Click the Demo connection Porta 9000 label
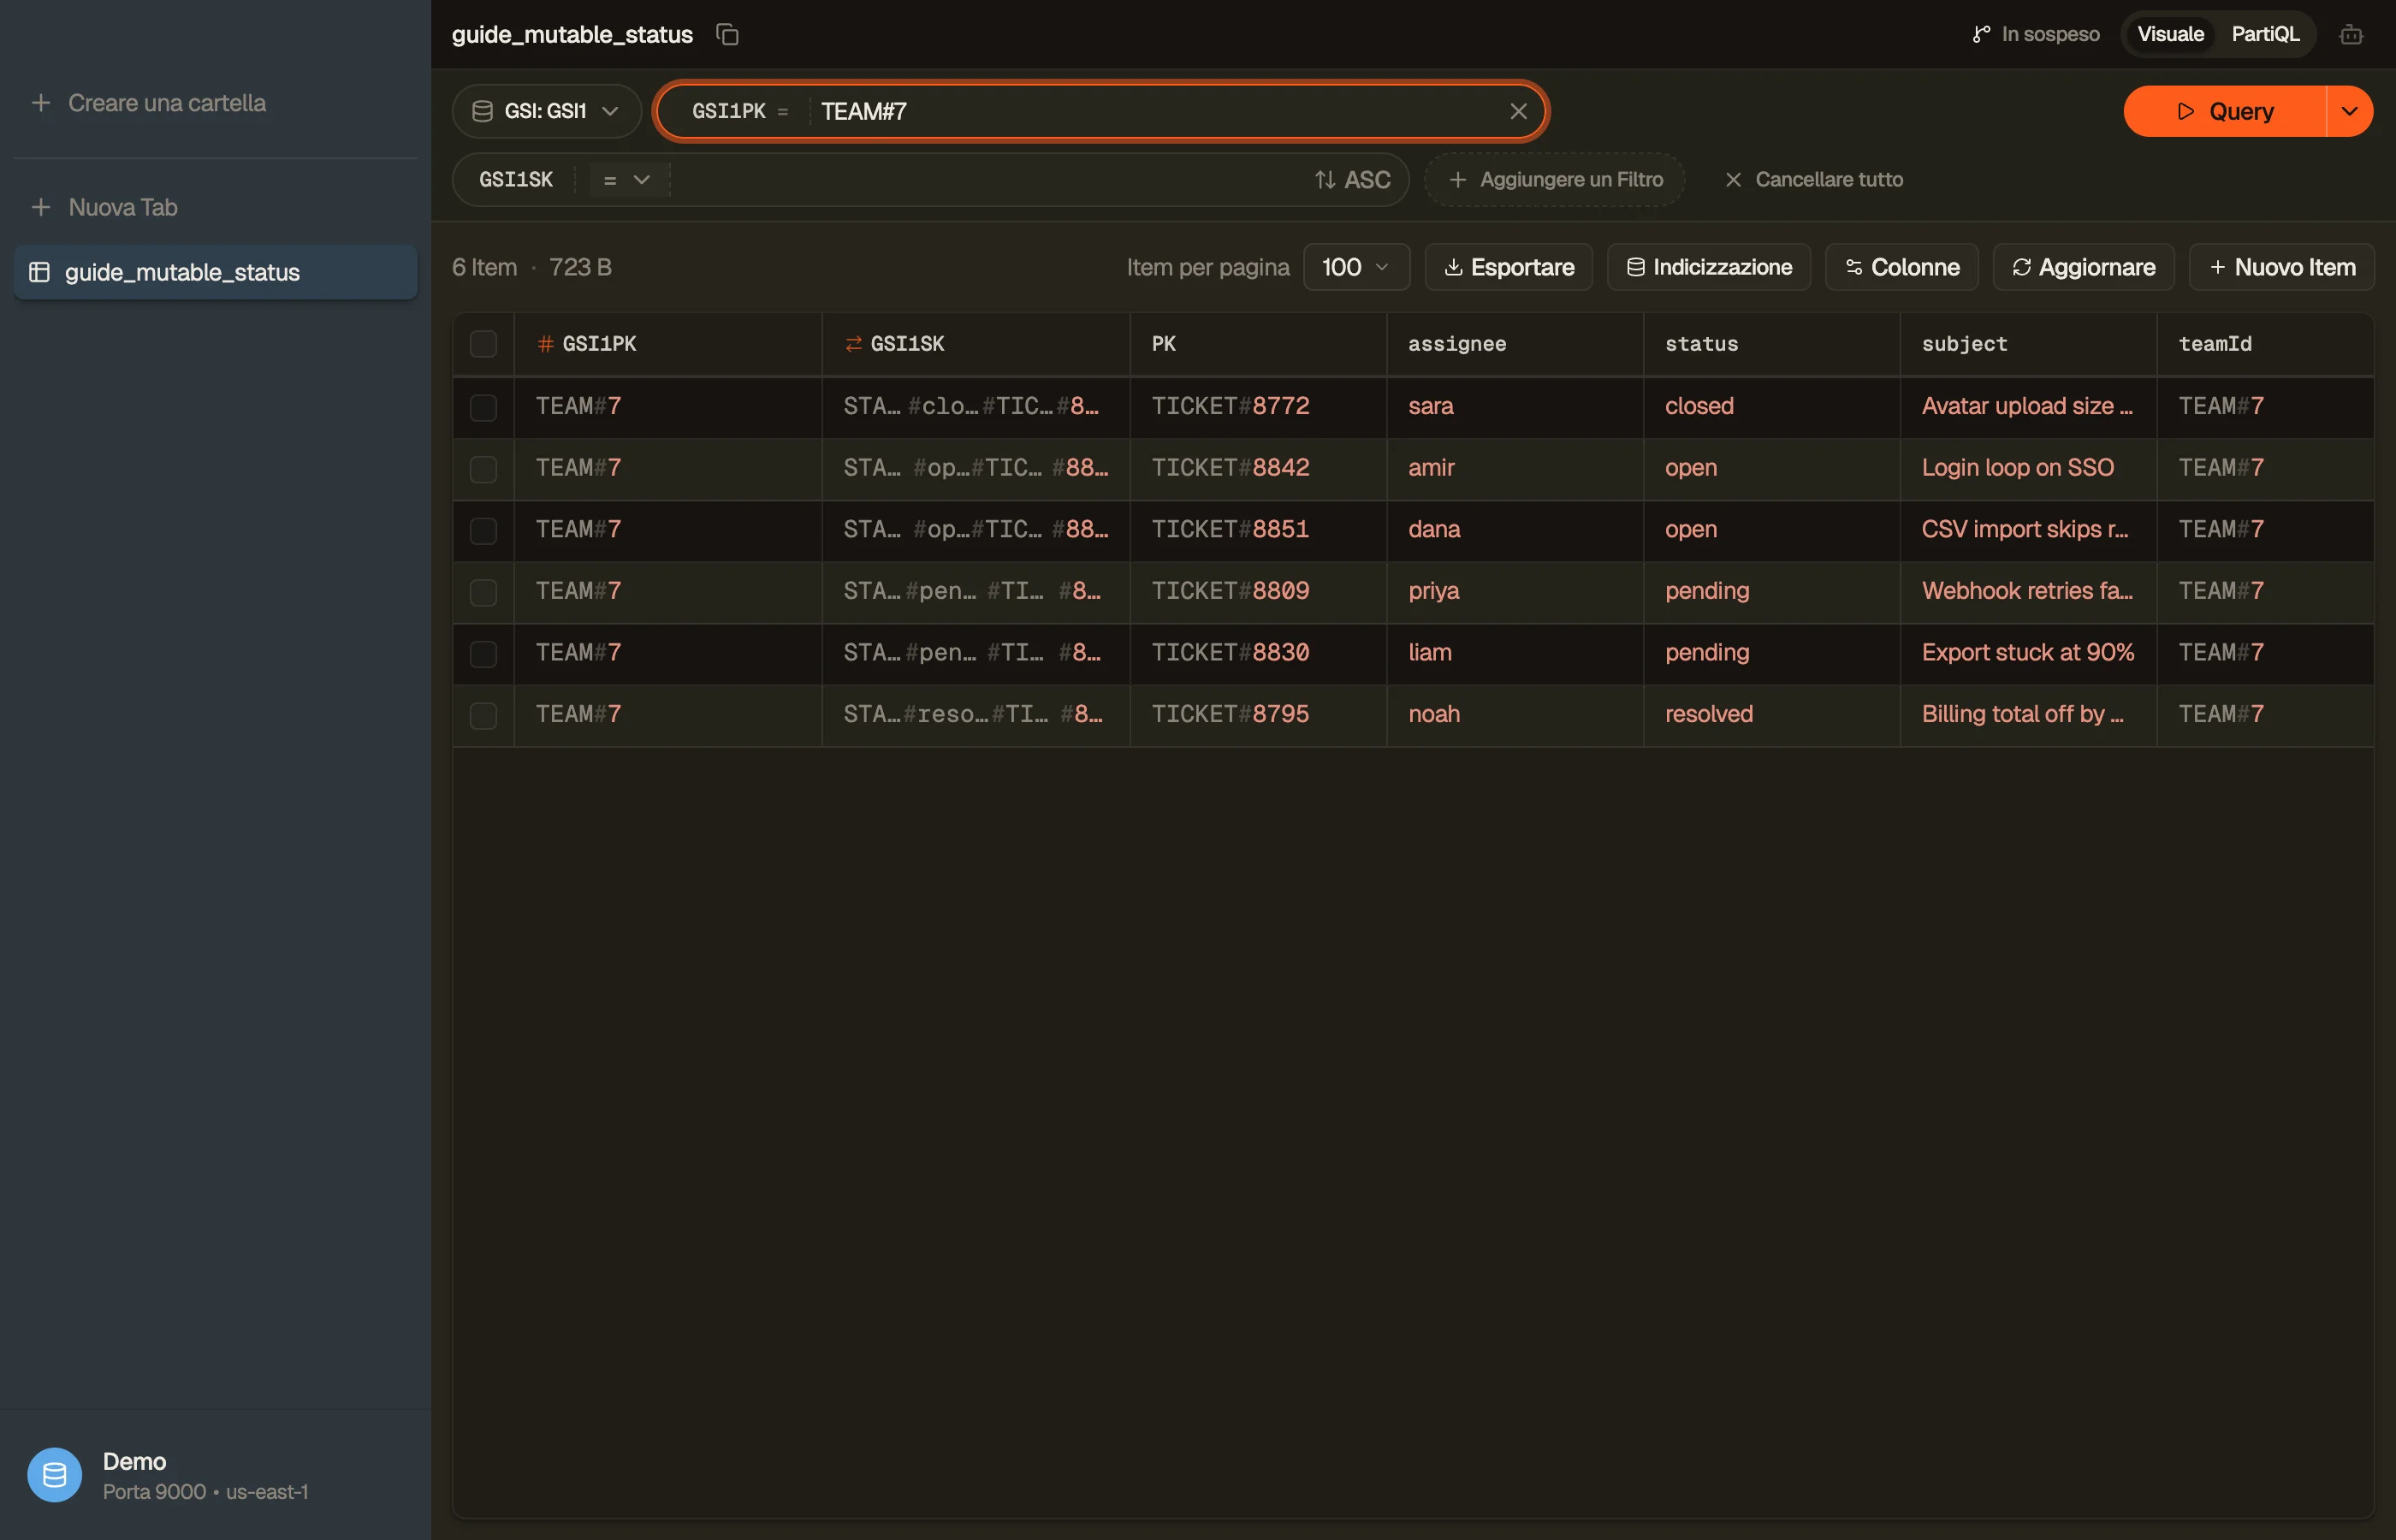Image resolution: width=2396 pixels, height=1540 pixels. (205, 1491)
